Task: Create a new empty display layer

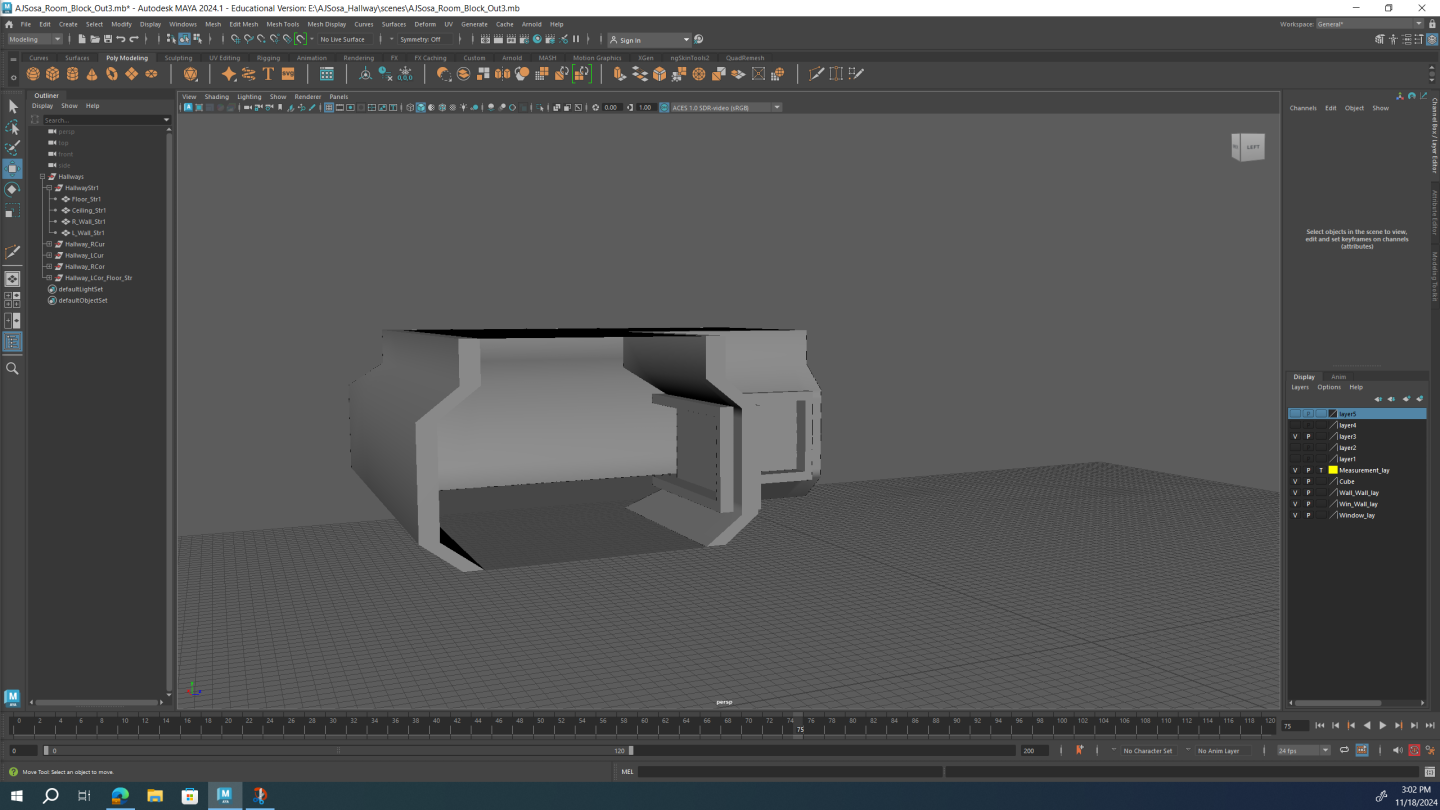Action: click(1406, 399)
